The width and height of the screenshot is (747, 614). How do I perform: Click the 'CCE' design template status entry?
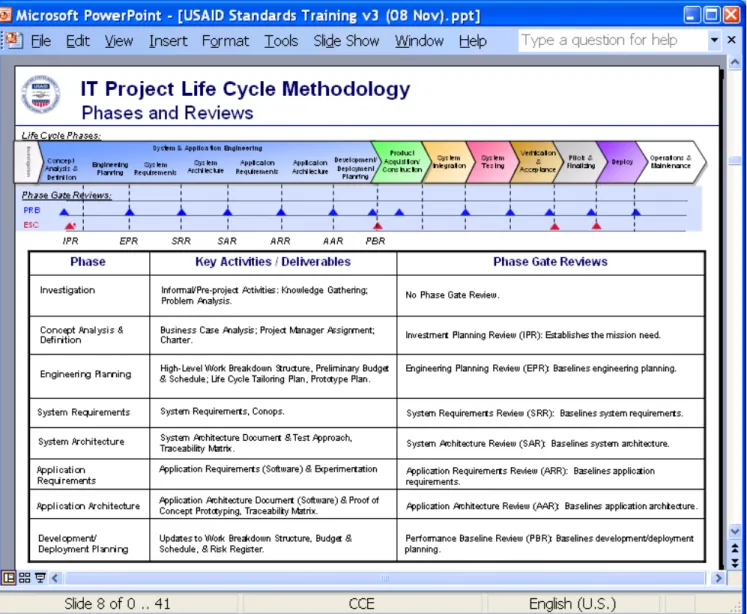click(361, 604)
